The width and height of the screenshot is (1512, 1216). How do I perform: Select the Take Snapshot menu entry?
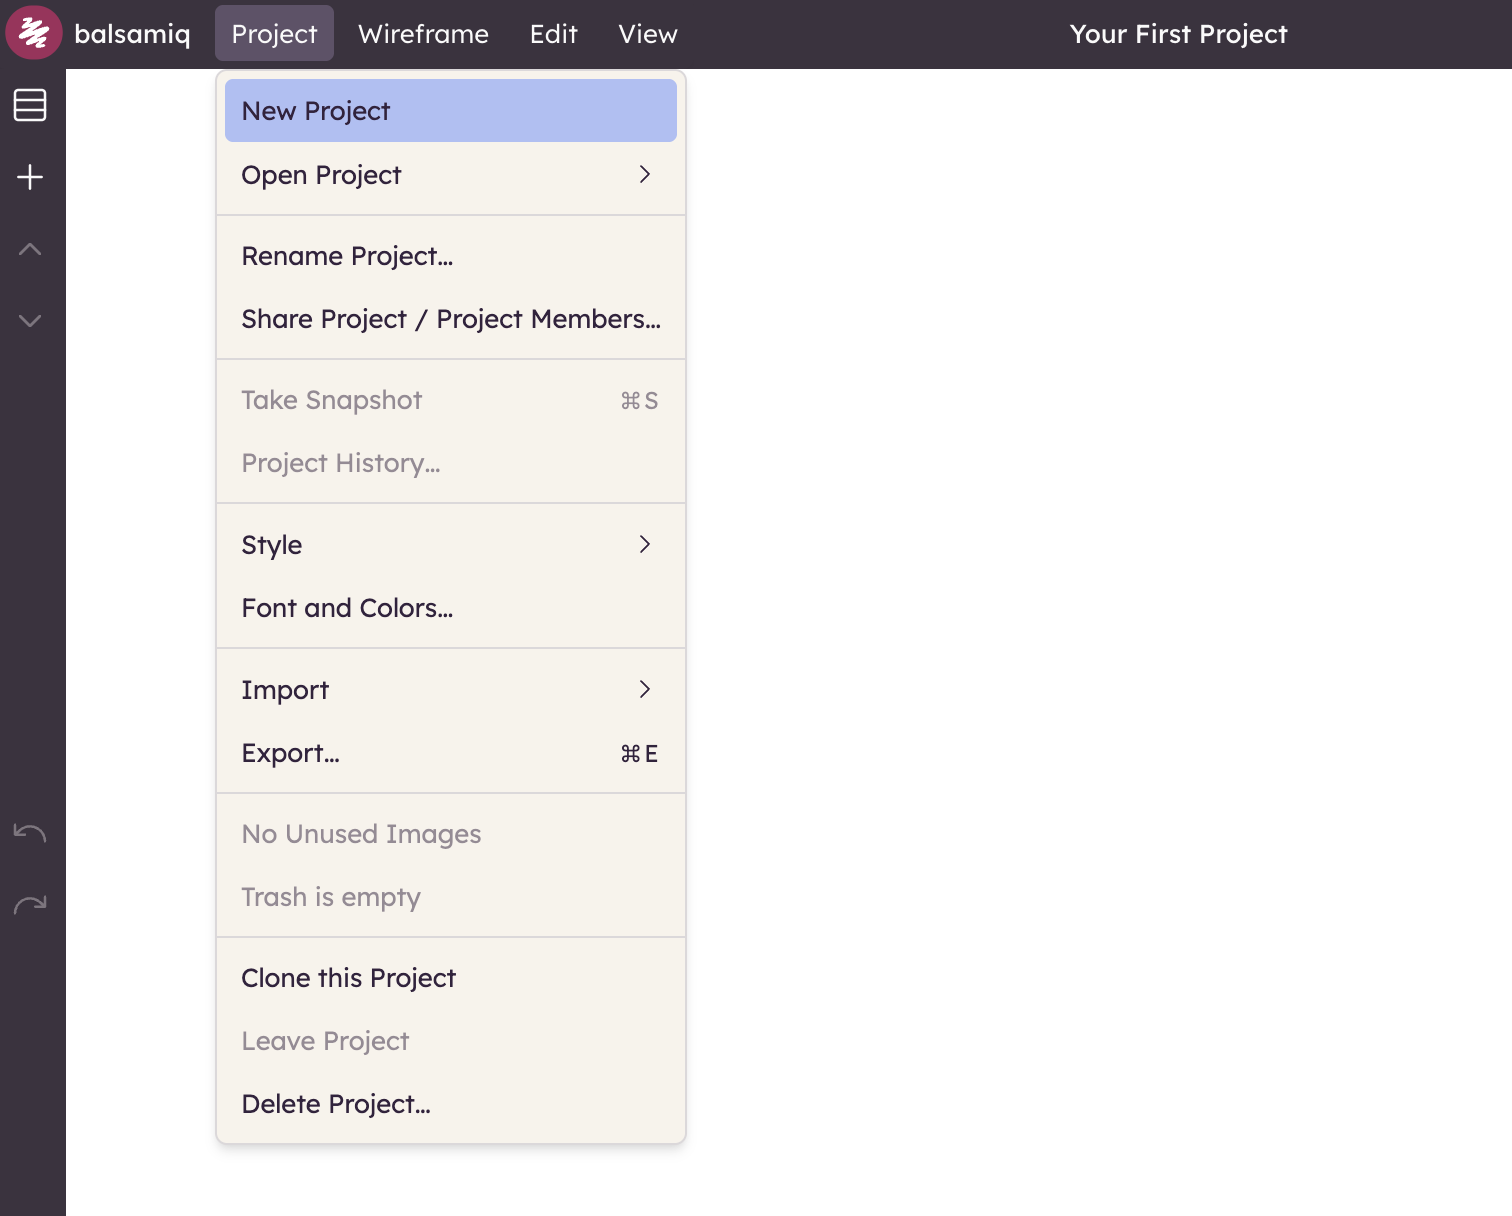pyautogui.click(x=331, y=399)
